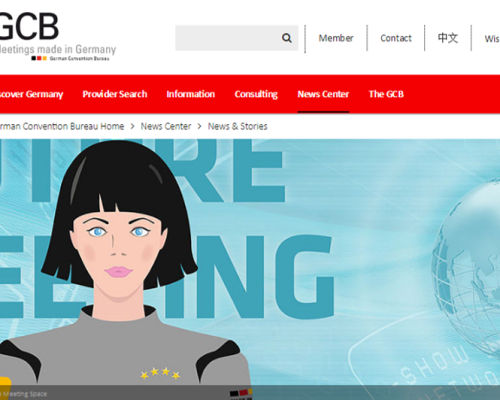Open the Discover Germany menu
Viewport: 500px width, 400px height.
31,94
